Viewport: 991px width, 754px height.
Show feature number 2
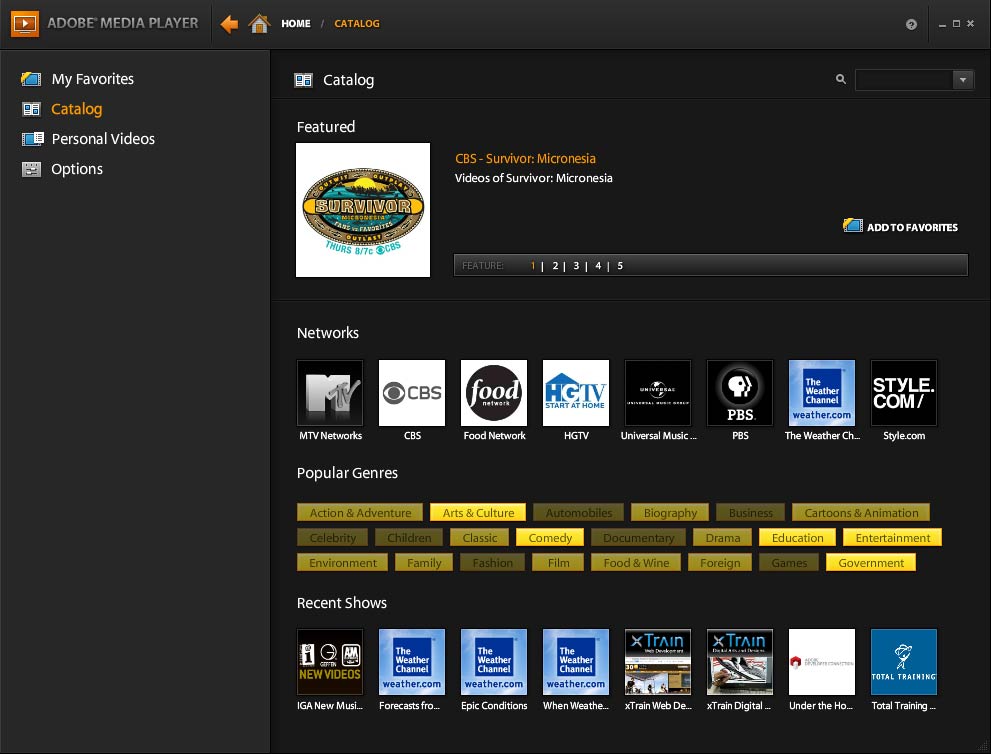tap(556, 265)
